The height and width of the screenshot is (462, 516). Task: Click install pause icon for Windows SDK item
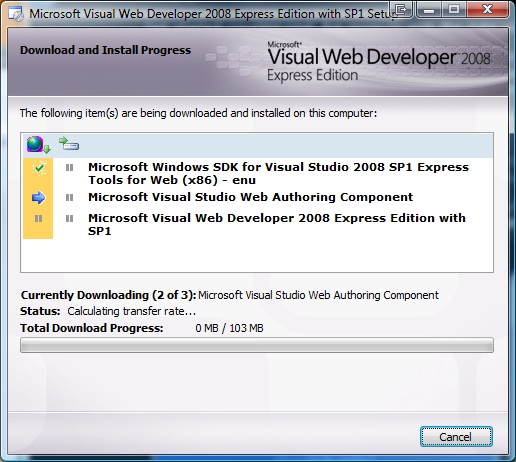click(x=69, y=167)
